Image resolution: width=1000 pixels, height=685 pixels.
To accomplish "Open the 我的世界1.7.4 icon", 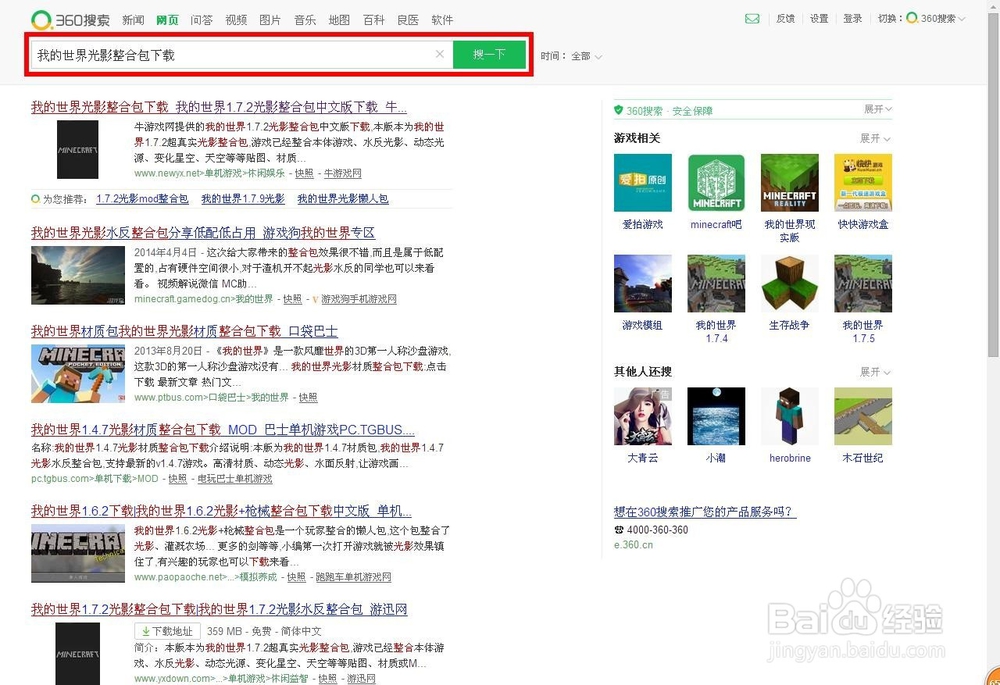I will 716,283.
